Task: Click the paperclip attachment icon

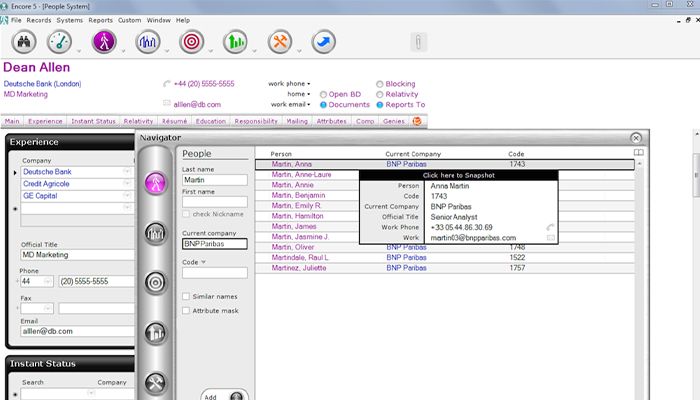Action: point(418,42)
